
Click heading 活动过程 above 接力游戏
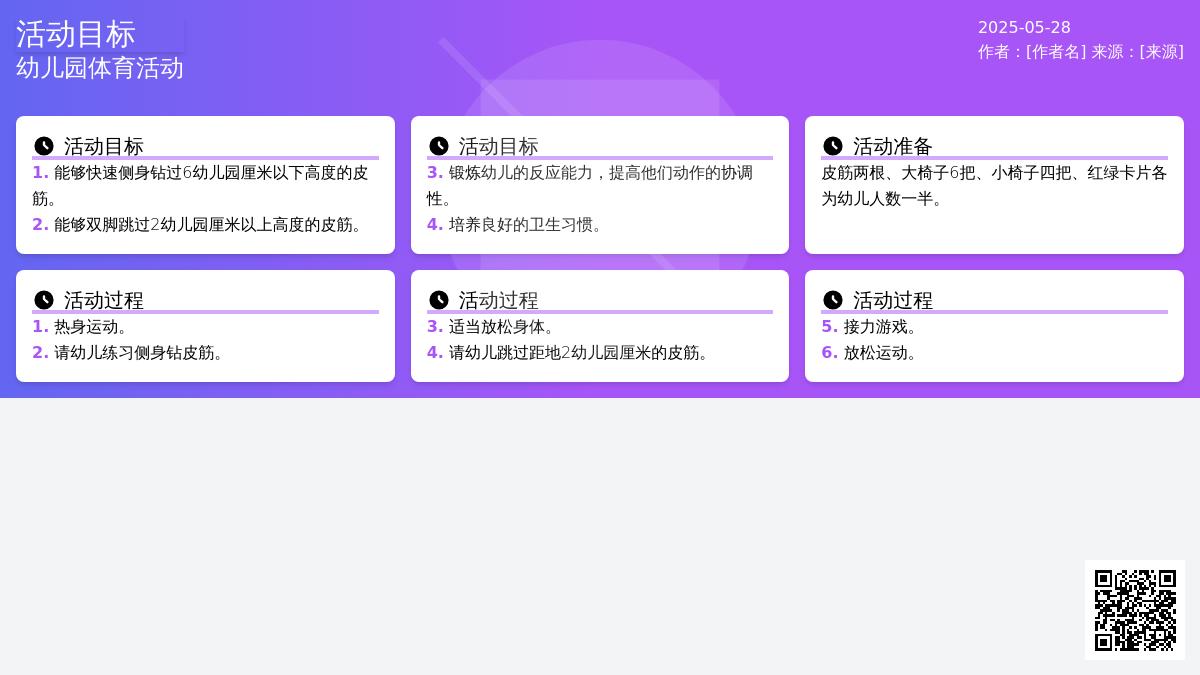point(893,300)
